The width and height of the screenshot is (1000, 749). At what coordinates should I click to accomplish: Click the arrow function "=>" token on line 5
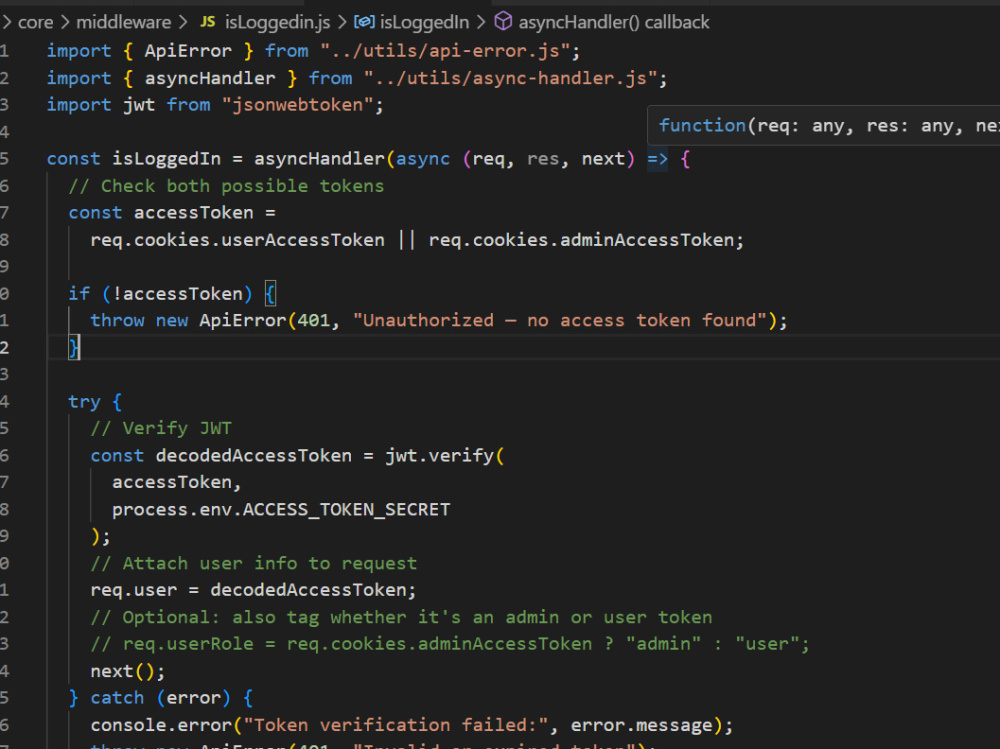coord(658,159)
